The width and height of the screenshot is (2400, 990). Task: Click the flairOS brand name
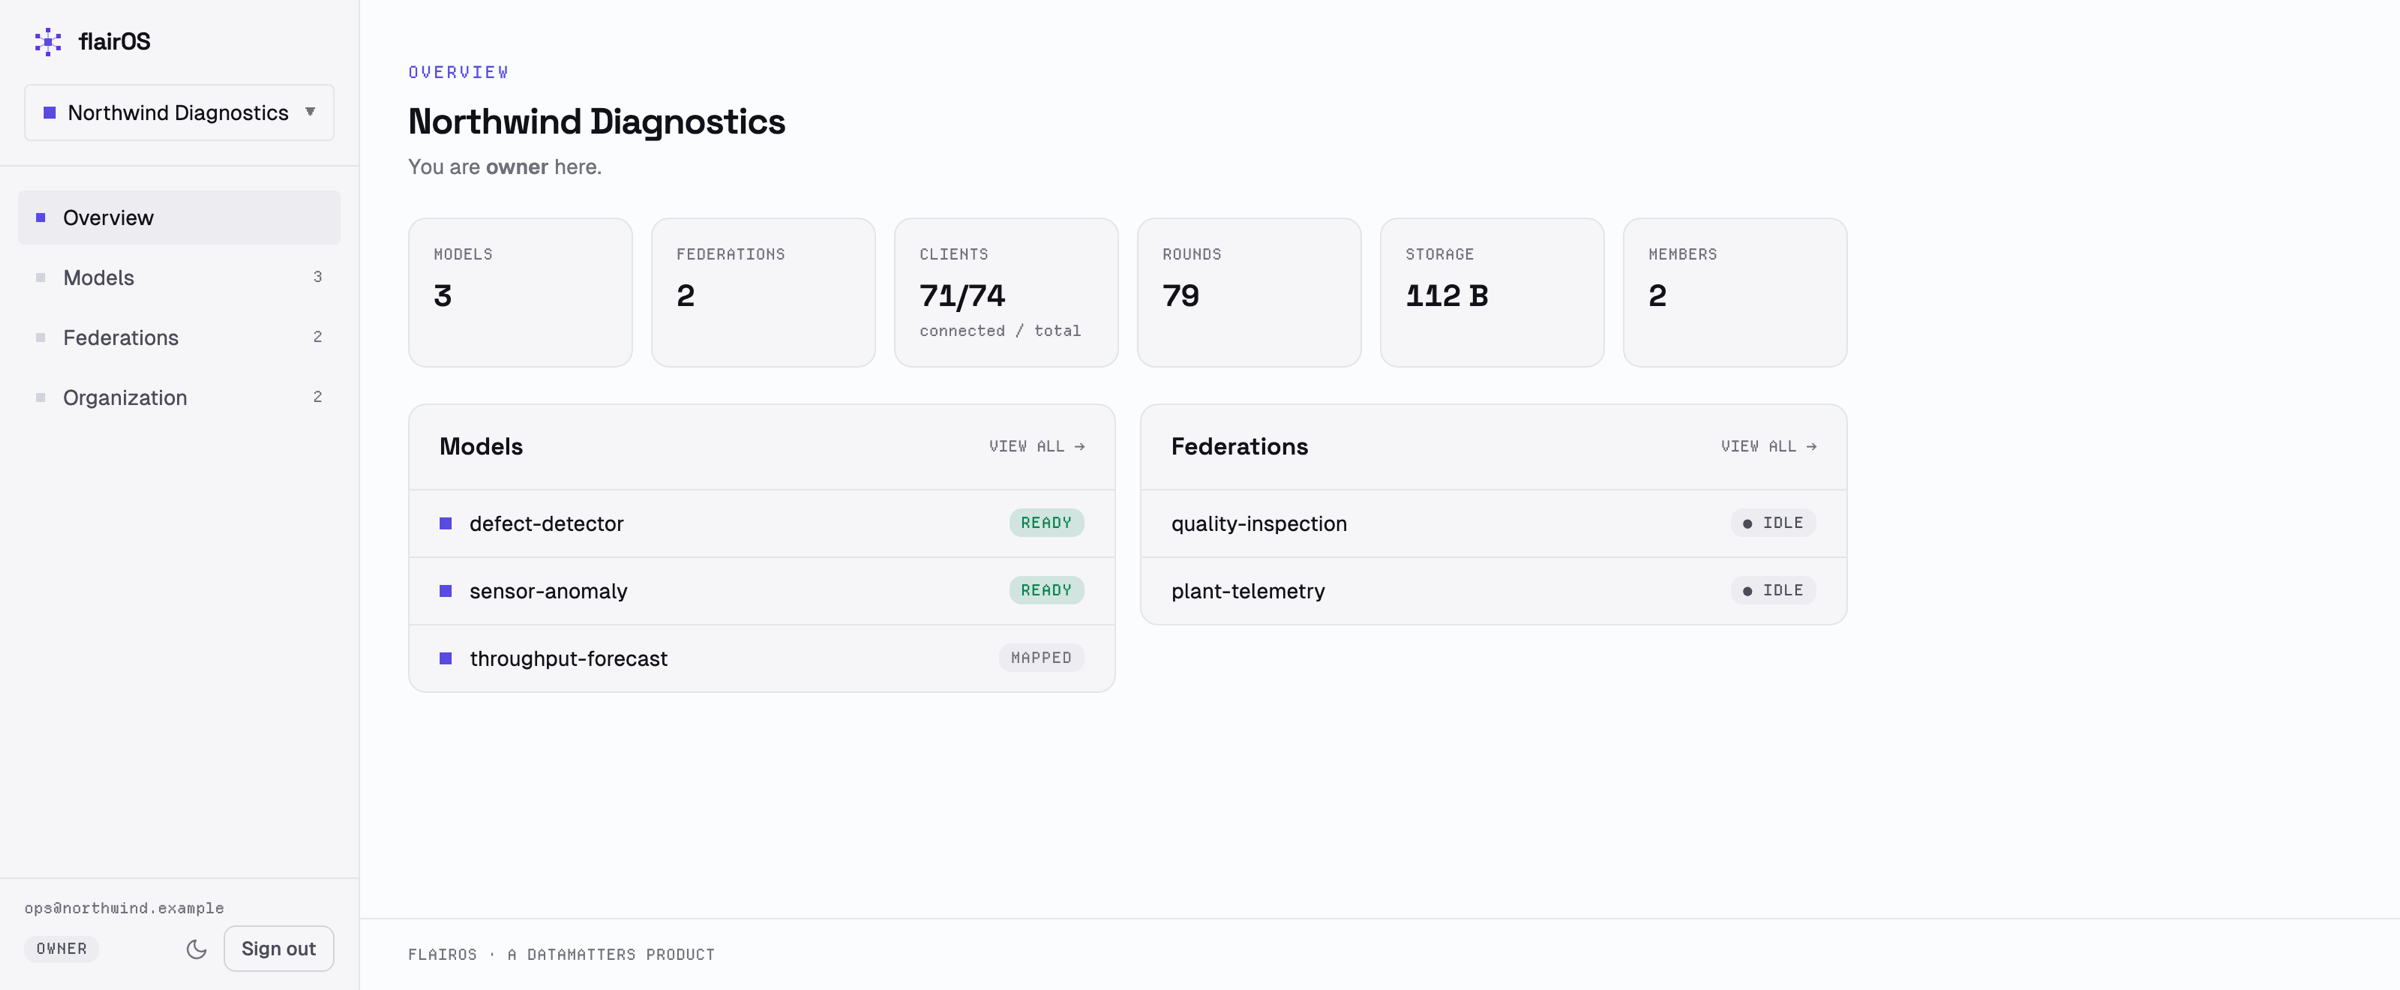pyautogui.click(x=115, y=42)
